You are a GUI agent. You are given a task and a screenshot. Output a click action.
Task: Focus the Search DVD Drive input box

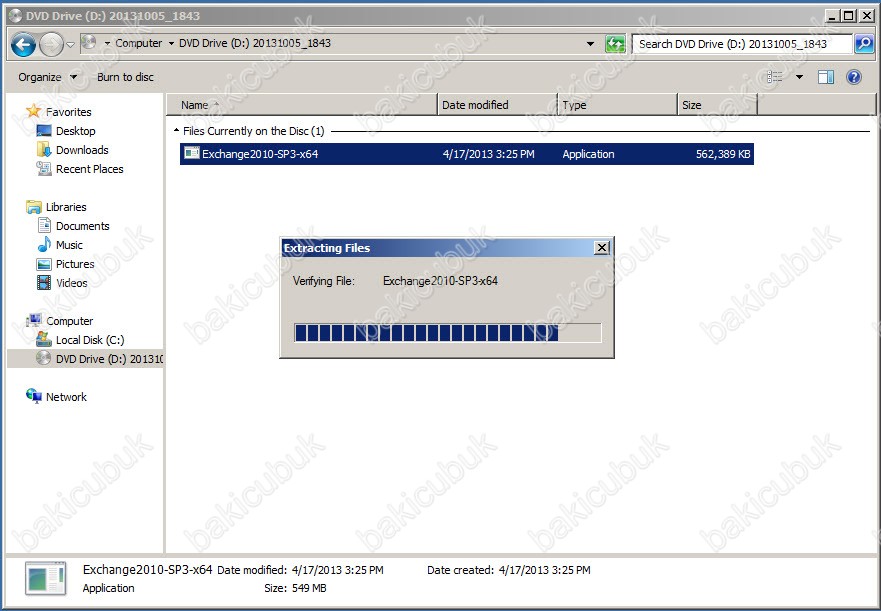[742, 44]
